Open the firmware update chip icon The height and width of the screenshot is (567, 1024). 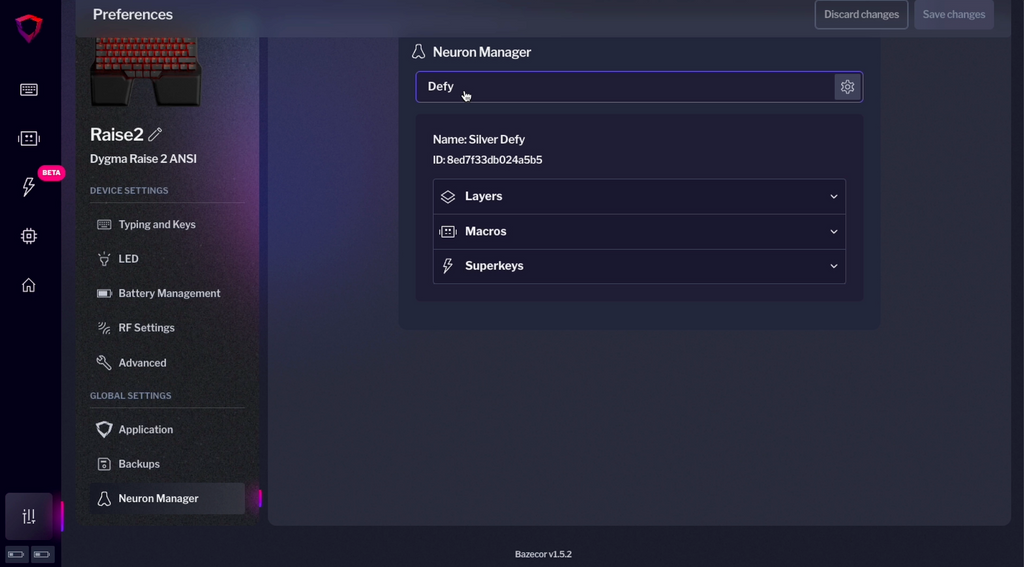(x=29, y=236)
